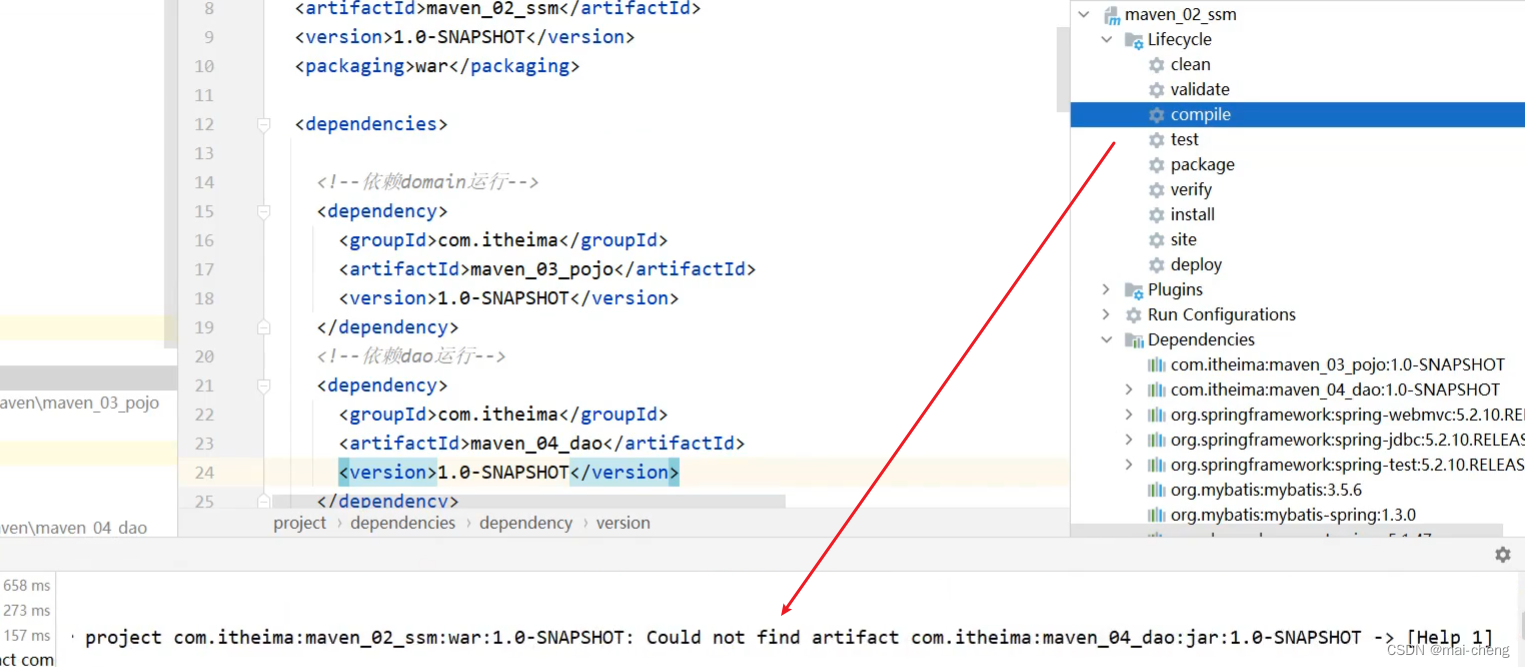Click the gear icon beside test lifecycle
This screenshot has width=1525, height=667.
pos(1157,140)
